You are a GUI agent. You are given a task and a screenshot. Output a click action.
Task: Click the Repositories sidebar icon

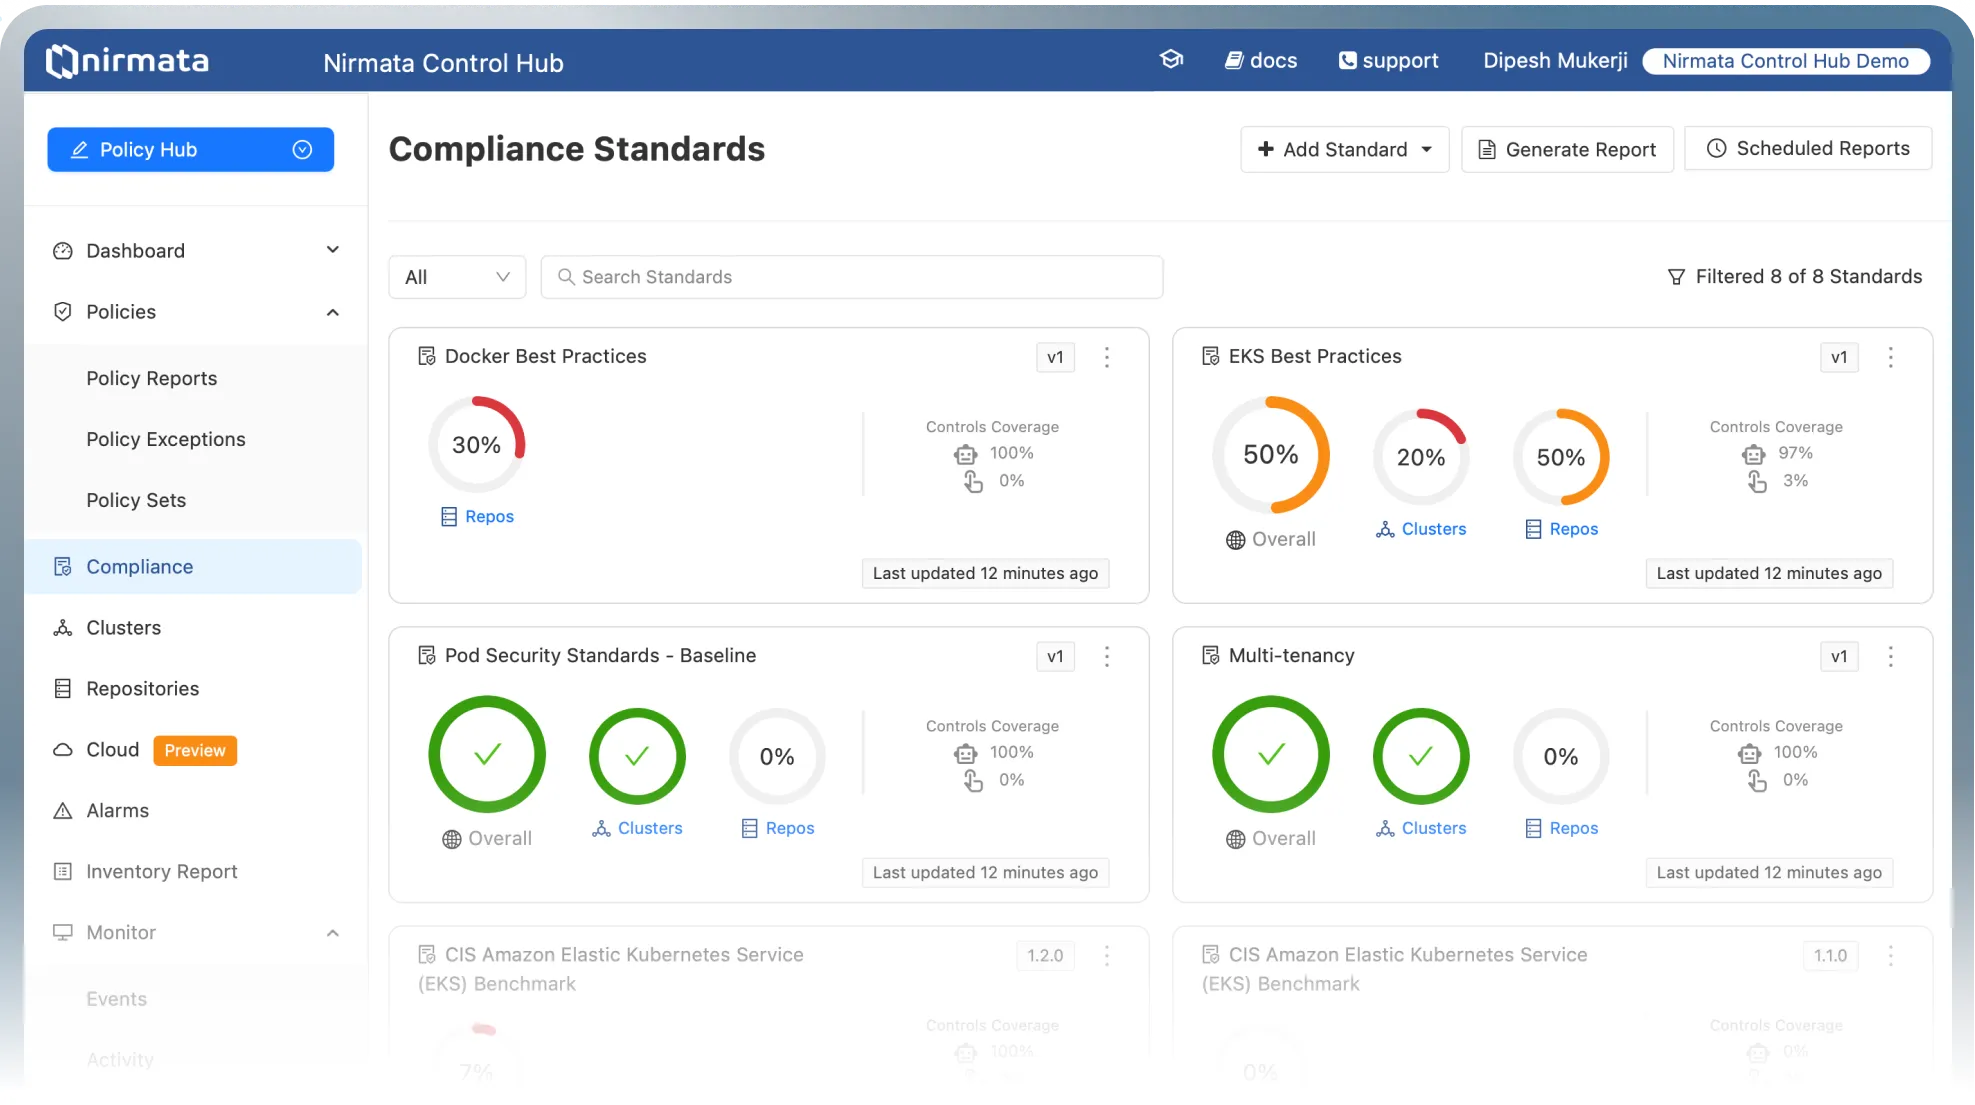tap(63, 689)
